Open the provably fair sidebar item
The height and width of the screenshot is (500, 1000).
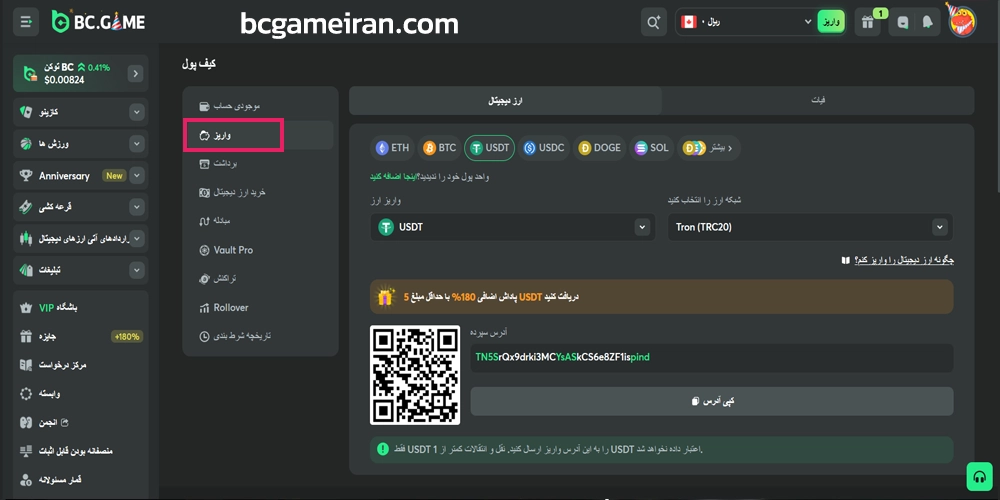(x=80, y=451)
